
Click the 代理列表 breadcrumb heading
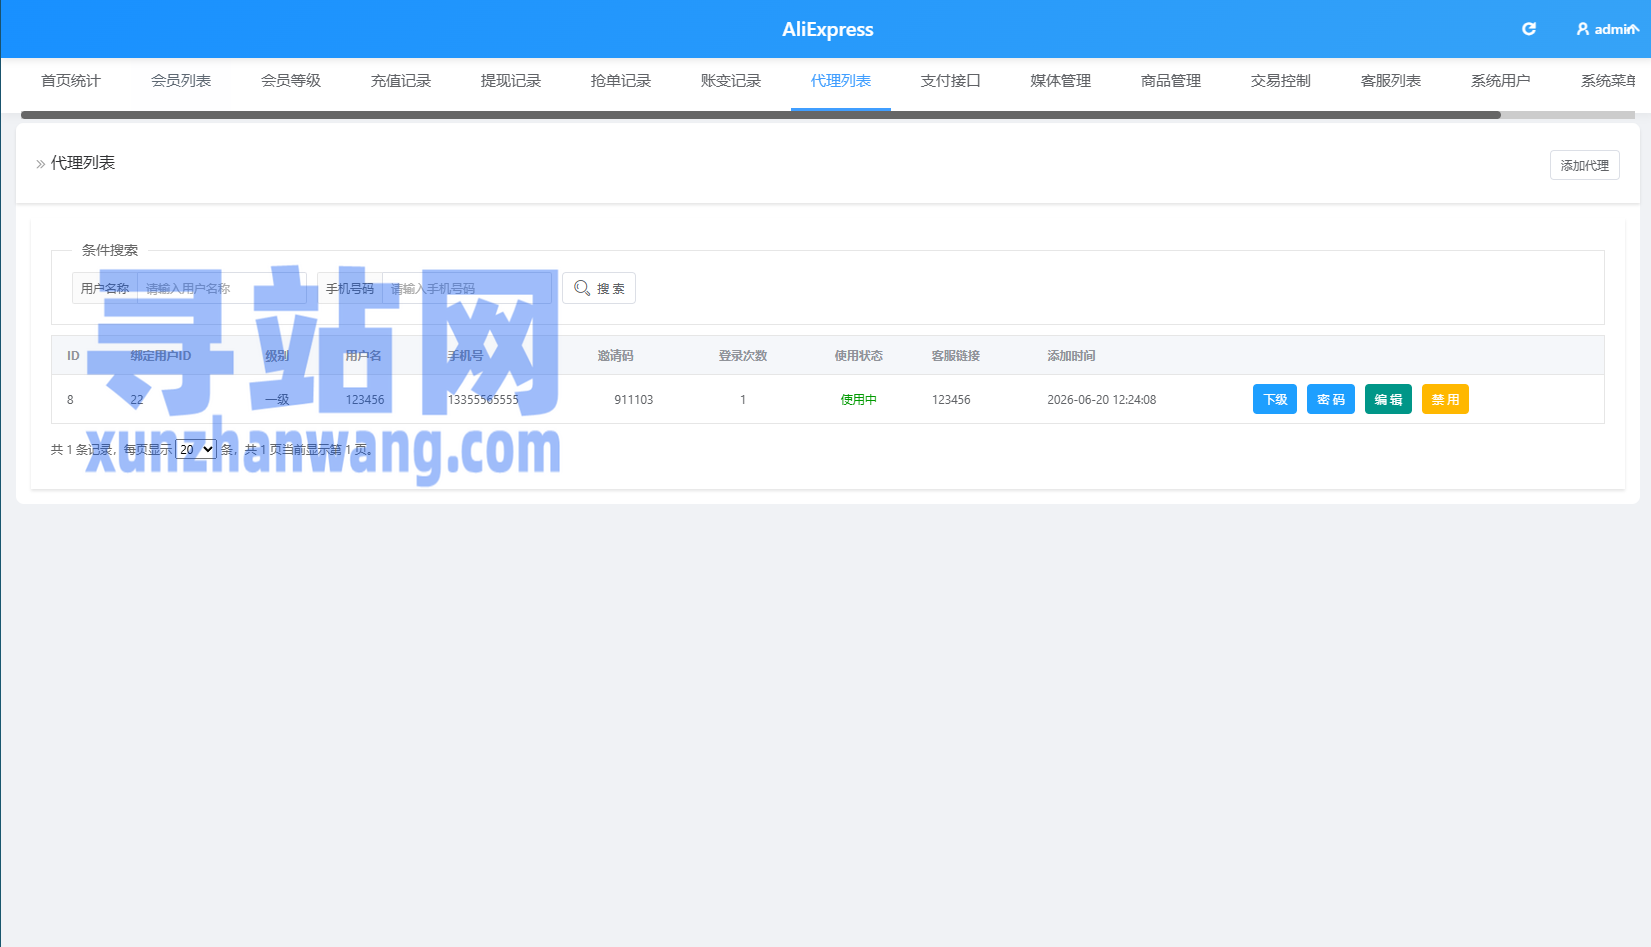(x=83, y=162)
